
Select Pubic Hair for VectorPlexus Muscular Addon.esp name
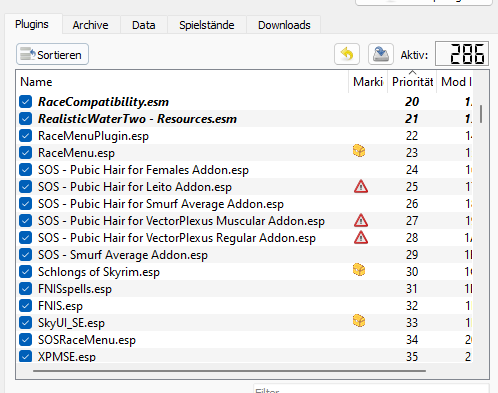181,221
